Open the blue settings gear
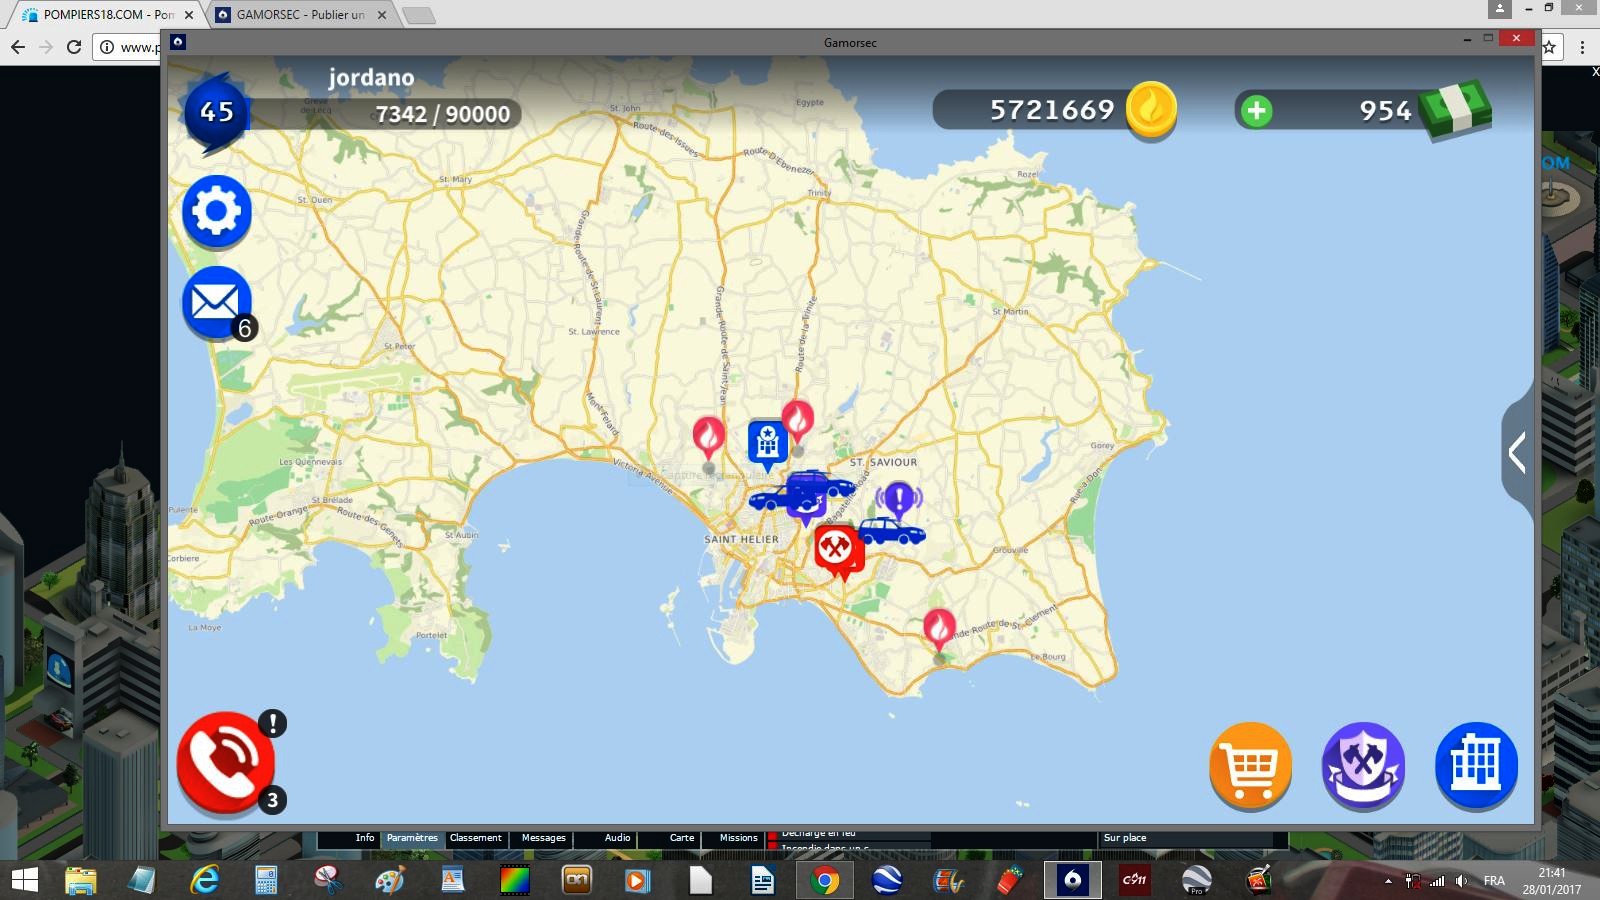 coord(217,211)
